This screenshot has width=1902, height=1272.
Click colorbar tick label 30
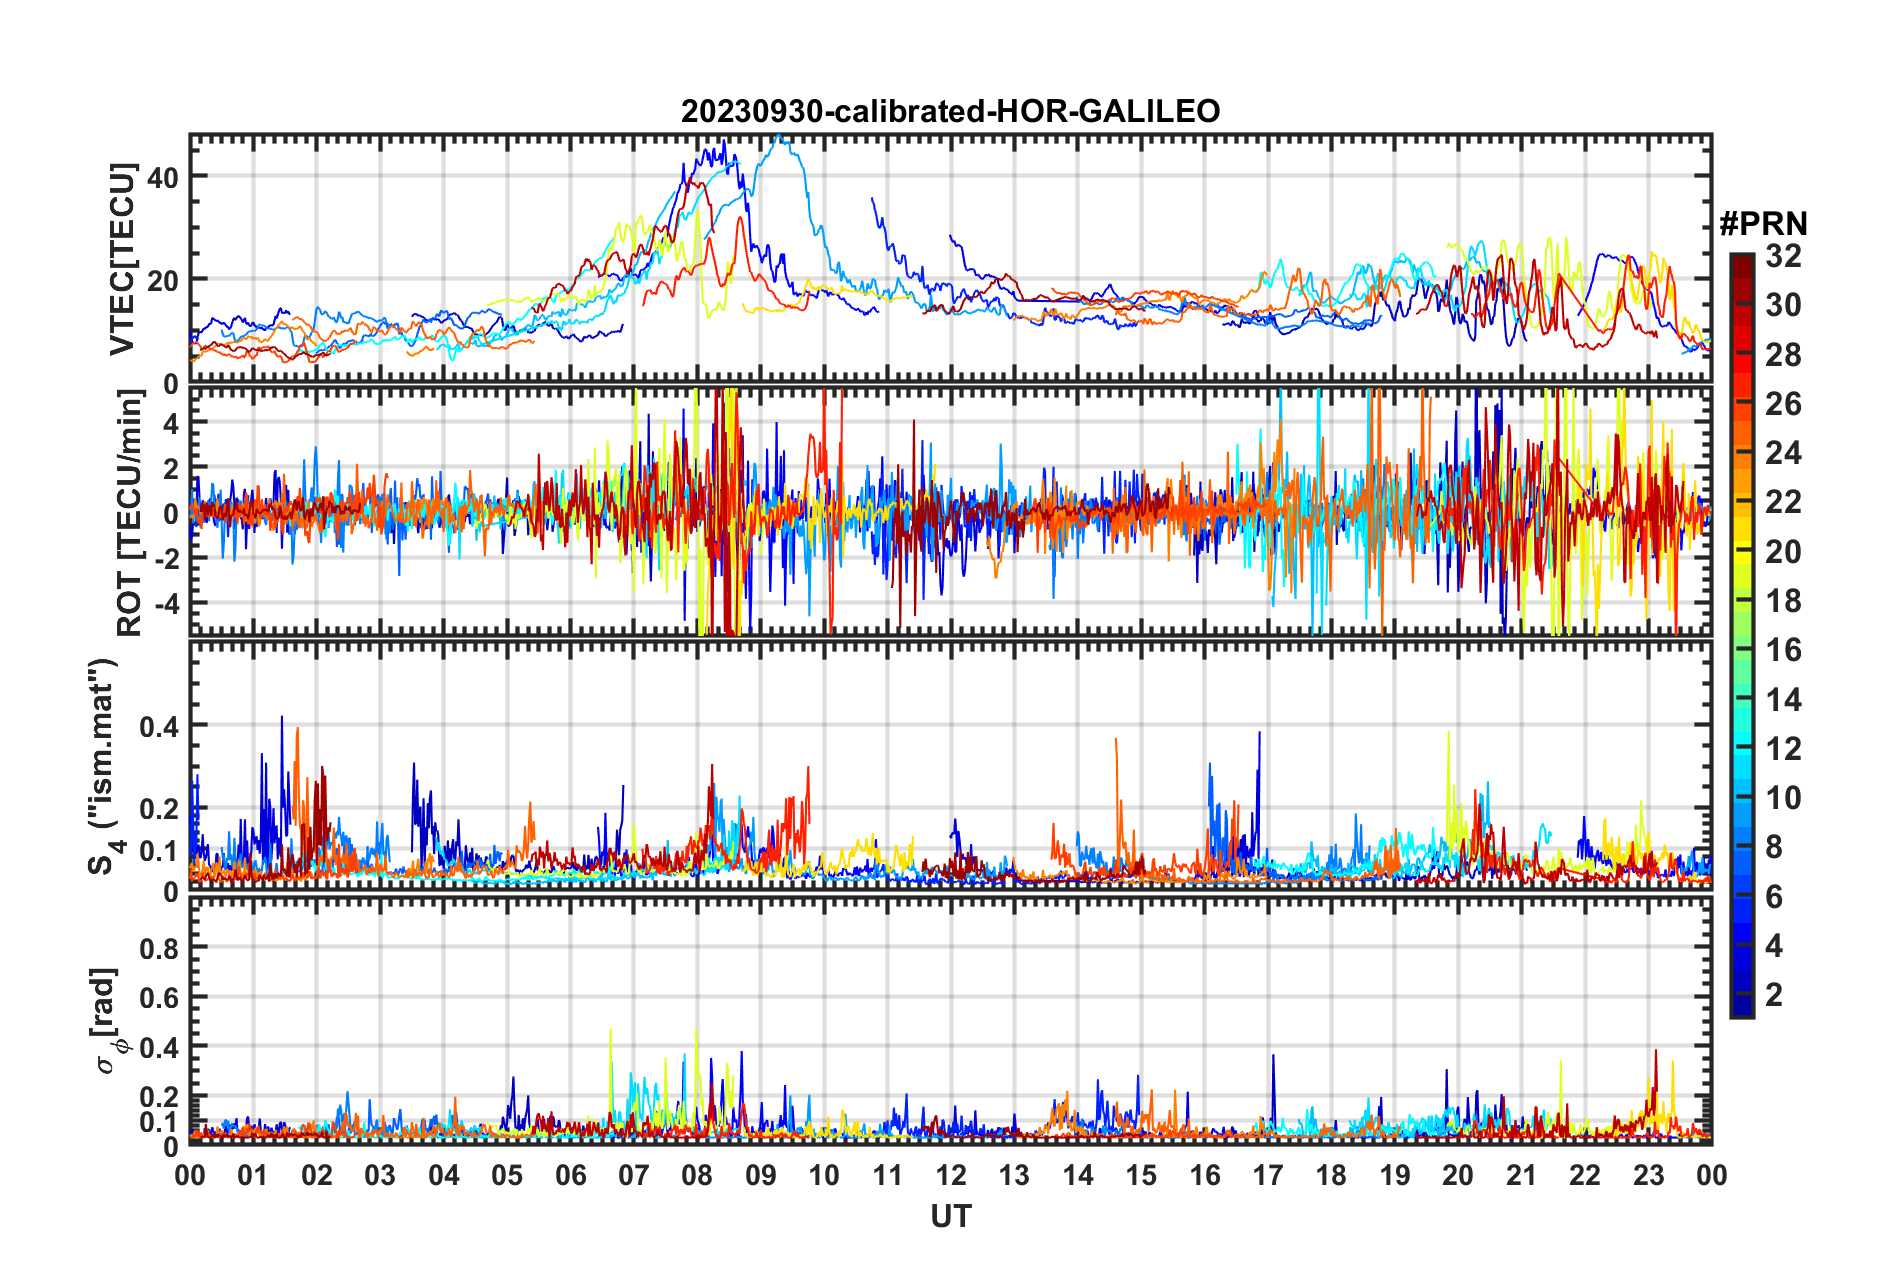1783,305
